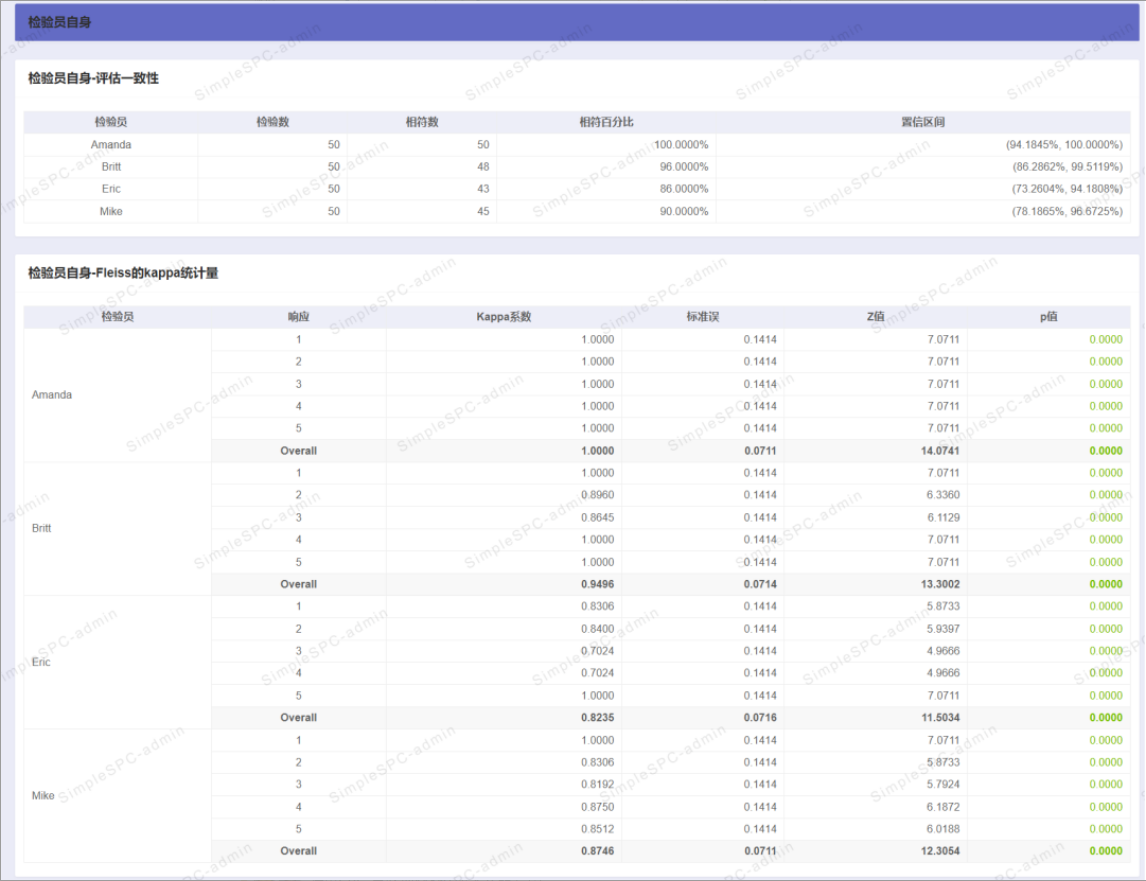The image size is (1146, 881).
Task: Select Eric's Overall Kappa value 0.8235
Action: pos(597,718)
